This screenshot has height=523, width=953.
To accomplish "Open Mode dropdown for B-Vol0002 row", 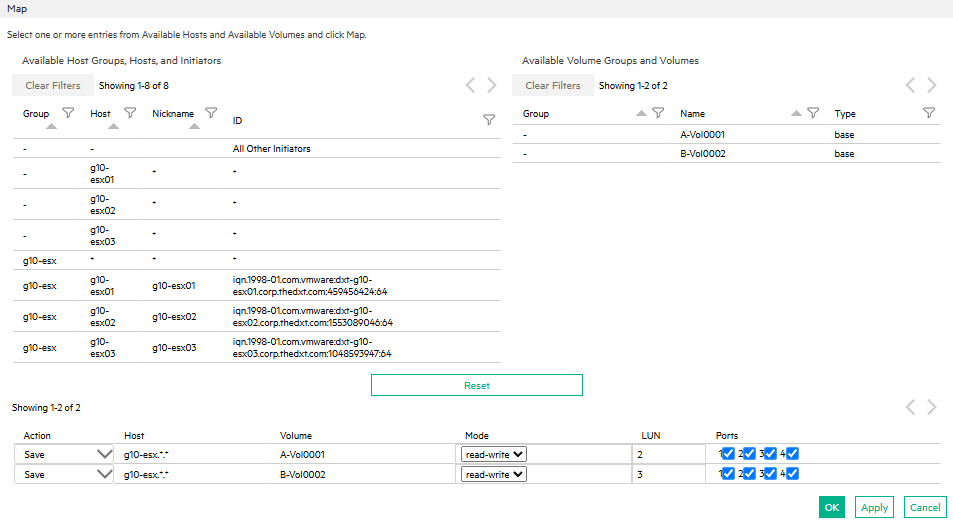I will point(494,474).
